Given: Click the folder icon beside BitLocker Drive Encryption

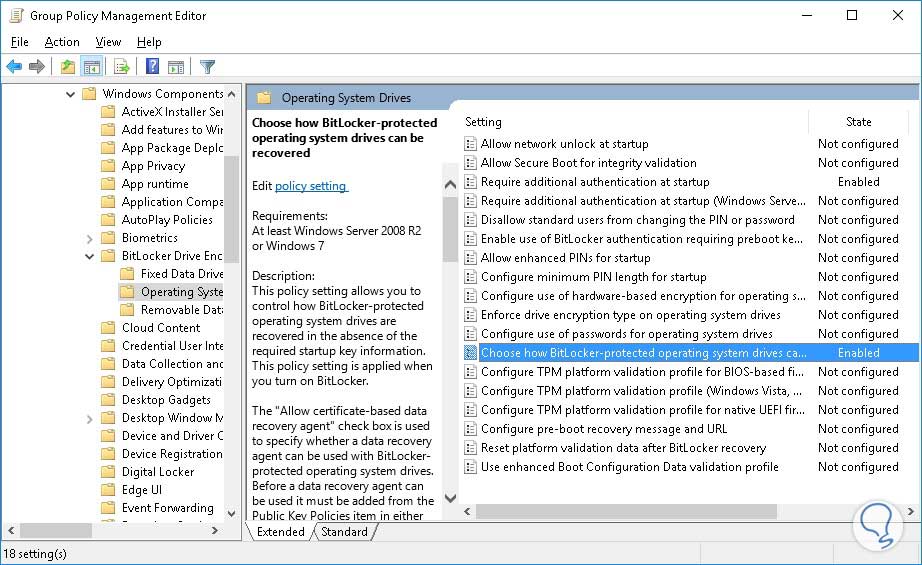Looking at the screenshot, I should 108,256.
